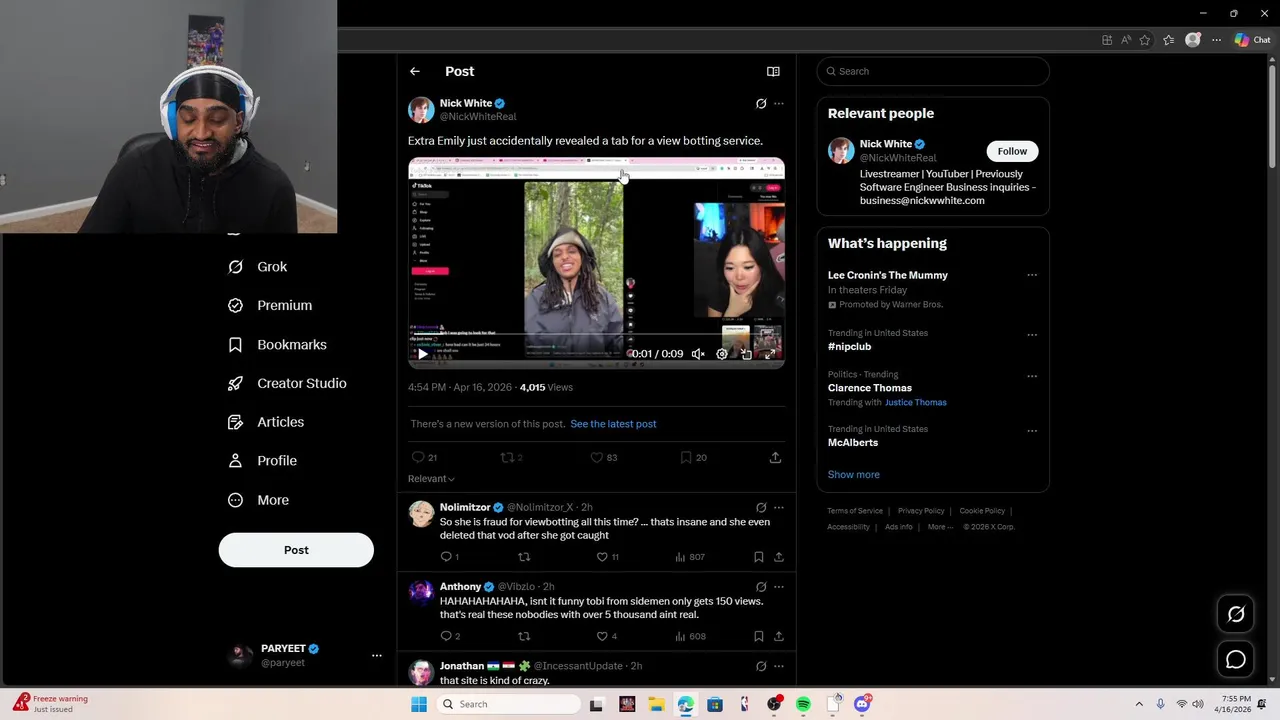Go back using the Post header arrow

(x=415, y=71)
